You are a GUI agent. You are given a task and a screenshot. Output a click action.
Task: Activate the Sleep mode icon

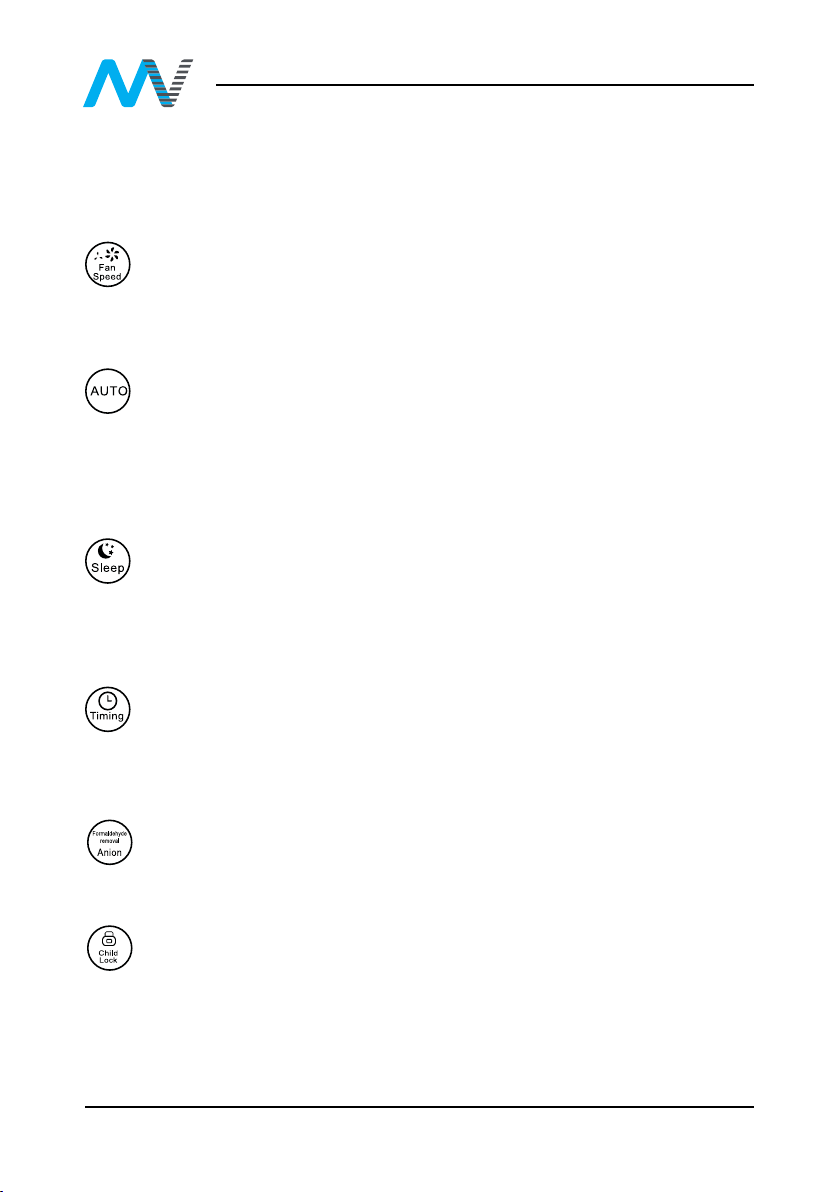click(107, 561)
